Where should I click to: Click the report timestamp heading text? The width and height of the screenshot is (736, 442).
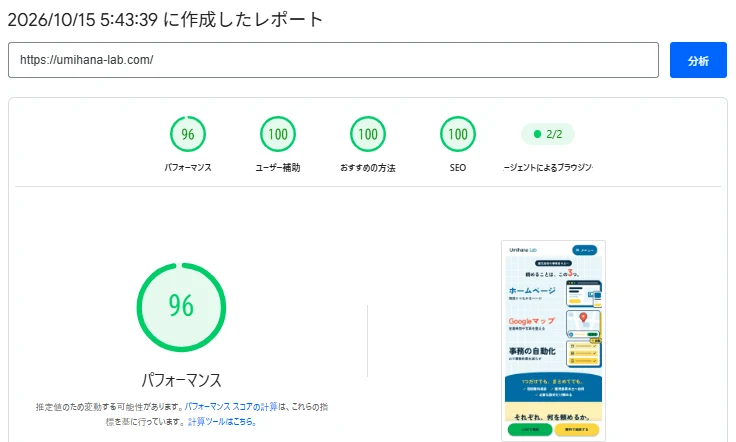point(165,20)
